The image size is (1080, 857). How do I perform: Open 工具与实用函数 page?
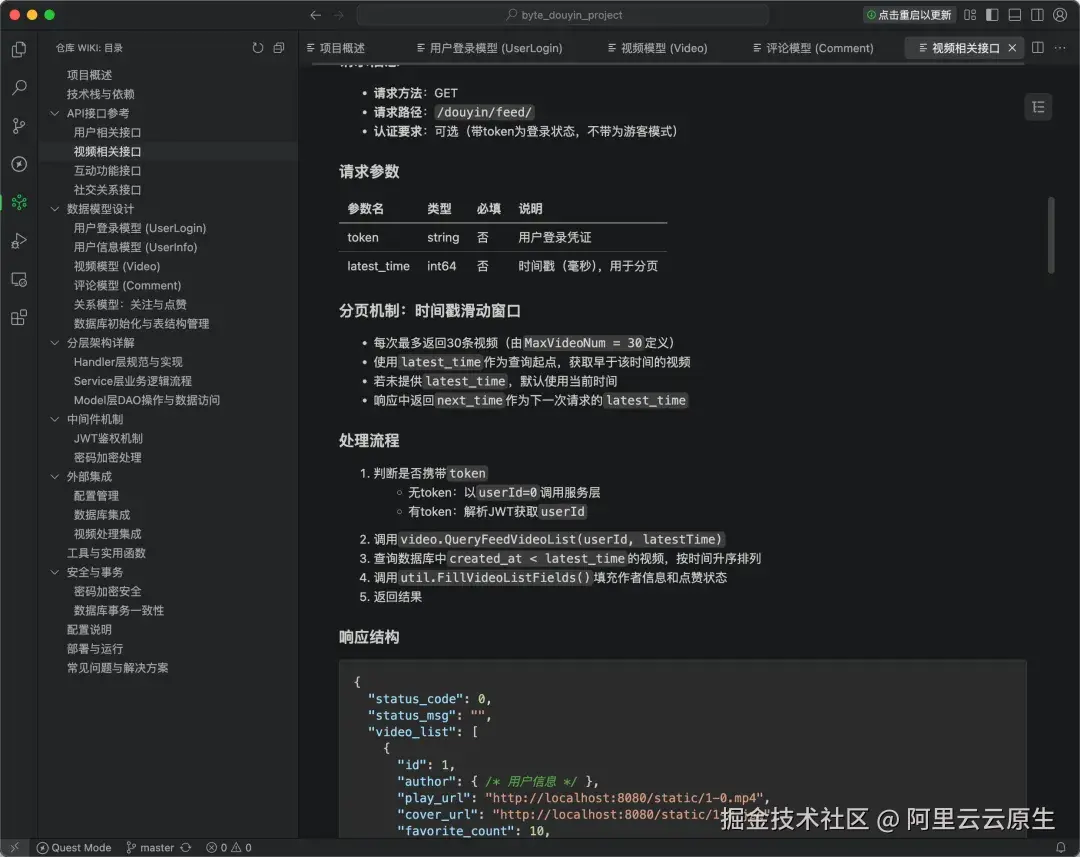(x=106, y=553)
